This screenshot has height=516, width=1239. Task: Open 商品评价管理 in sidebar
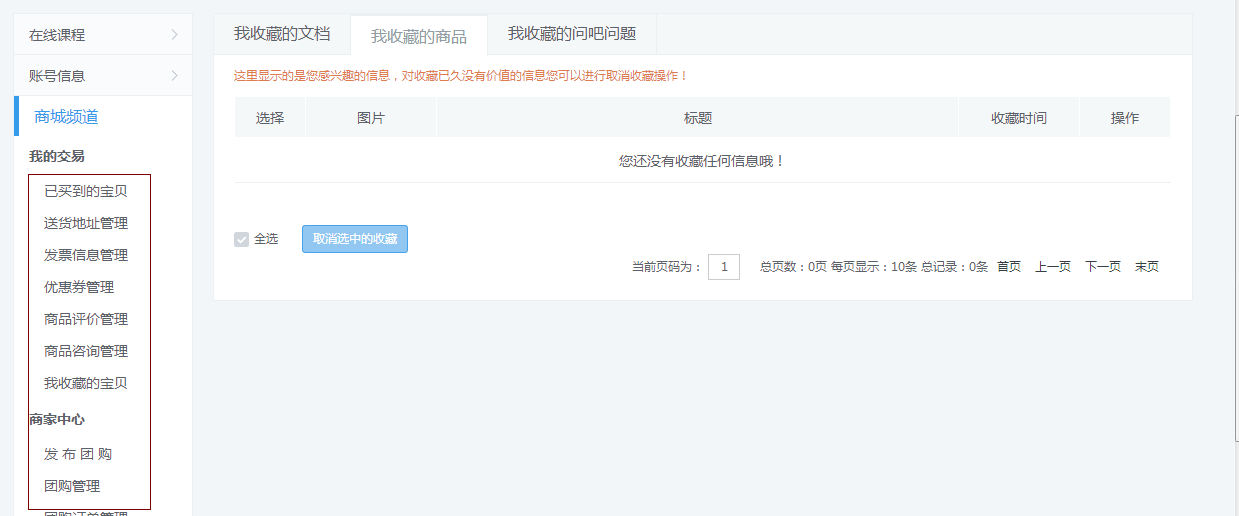(x=86, y=319)
